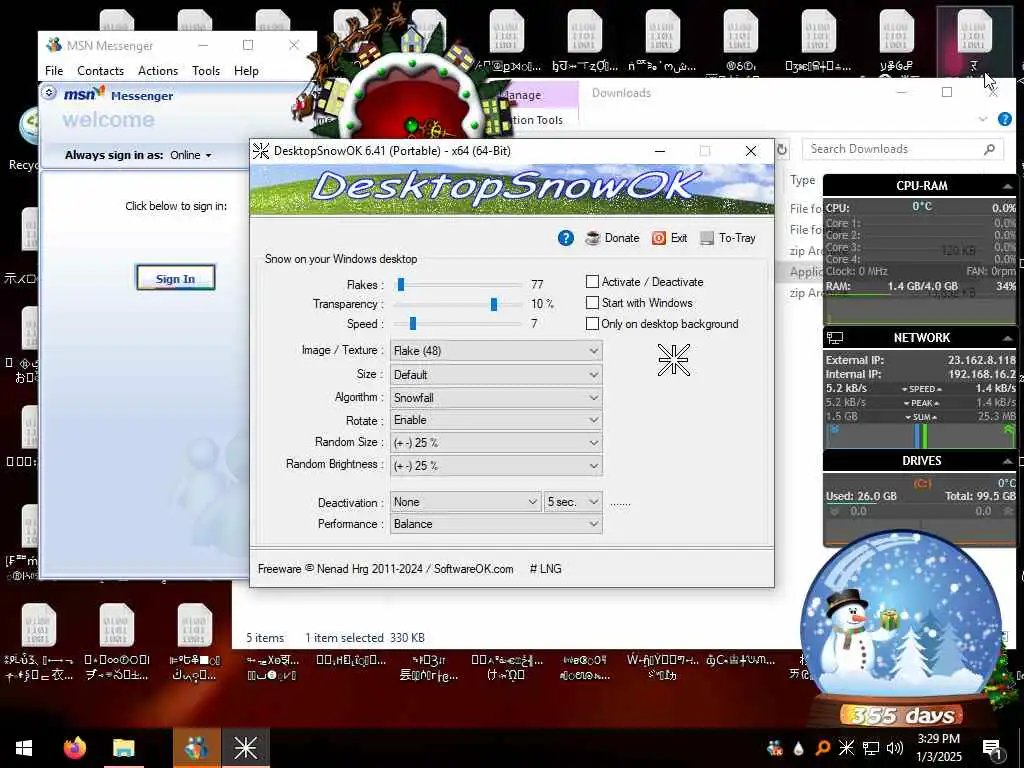The height and width of the screenshot is (768, 1024).
Task: Collapse the DRIVES gadget panel arrow
Action: point(1007,461)
